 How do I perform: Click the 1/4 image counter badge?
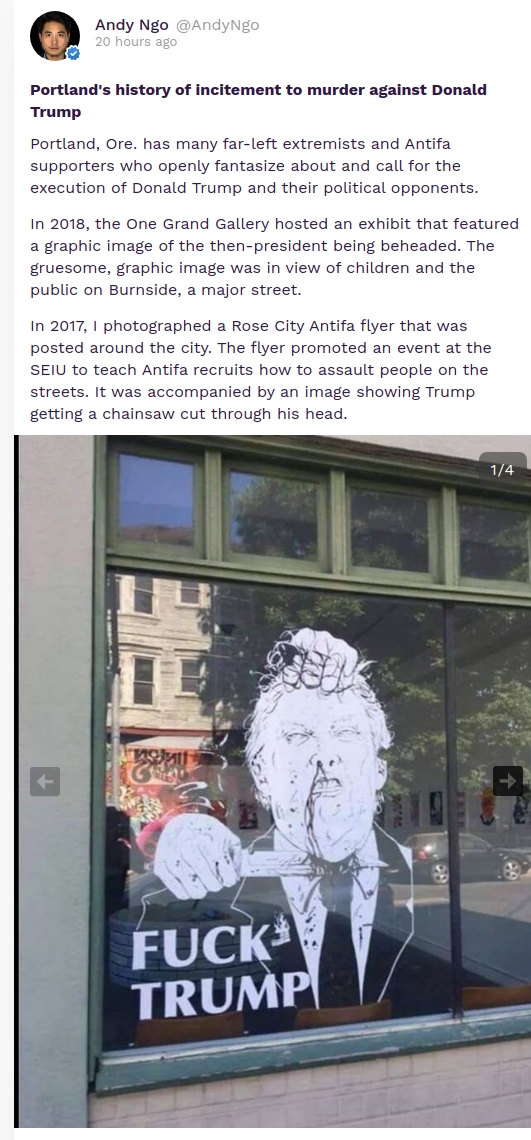point(502,470)
